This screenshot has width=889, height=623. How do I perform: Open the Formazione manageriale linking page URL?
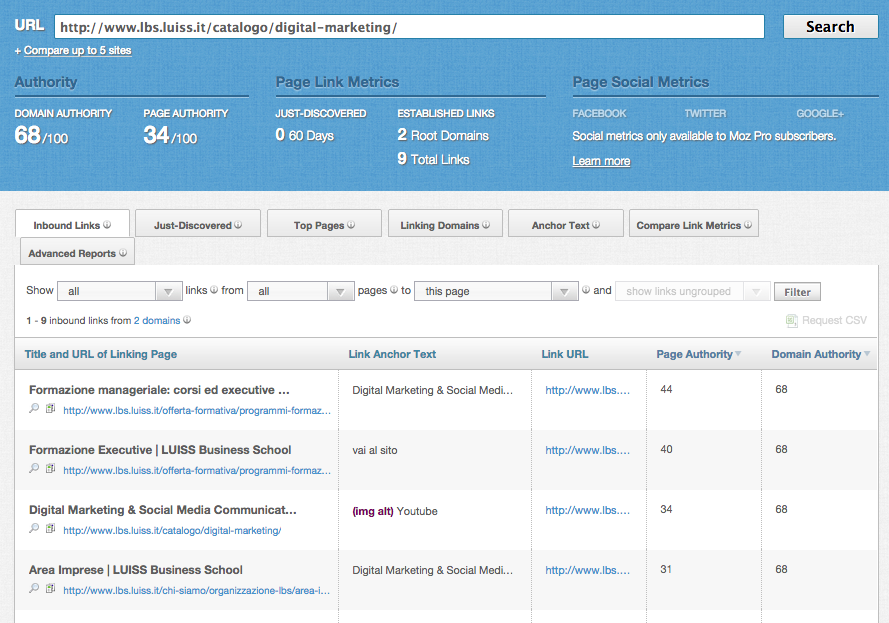click(x=197, y=410)
